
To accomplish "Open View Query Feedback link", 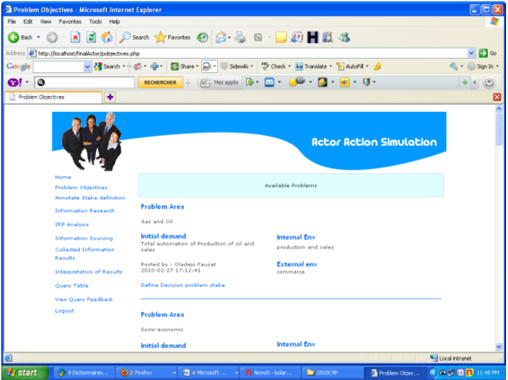I will tap(84, 299).
